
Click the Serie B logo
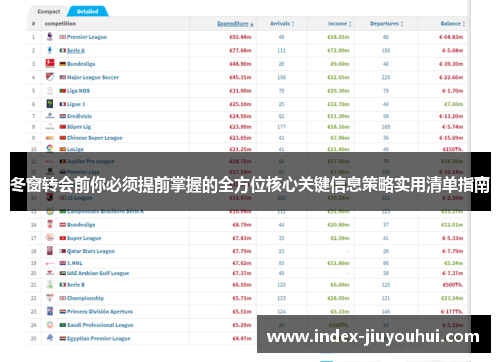(x=50, y=285)
